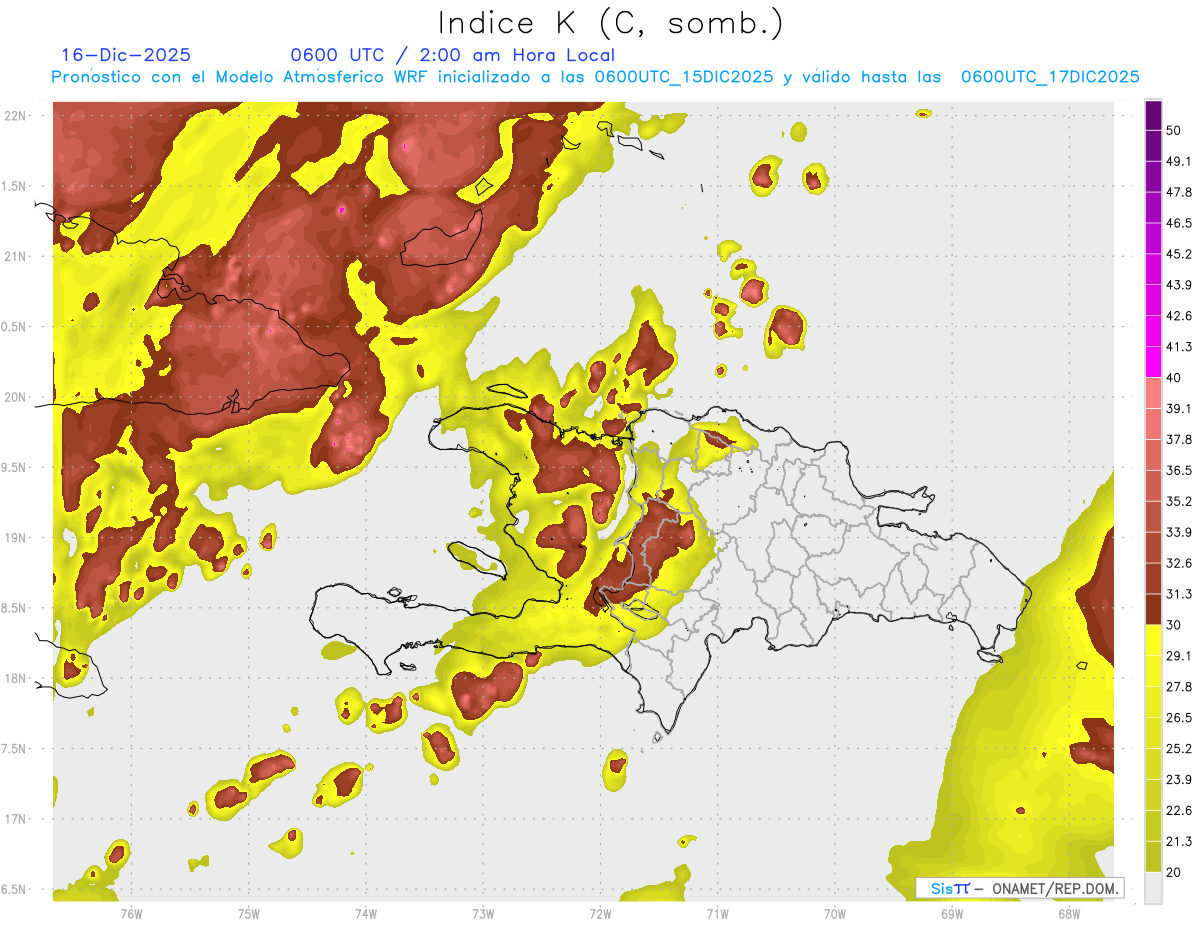Viewport: 1200px width, 927px height.
Task: Click the salmon swatch just below 40
Action: point(1153,393)
